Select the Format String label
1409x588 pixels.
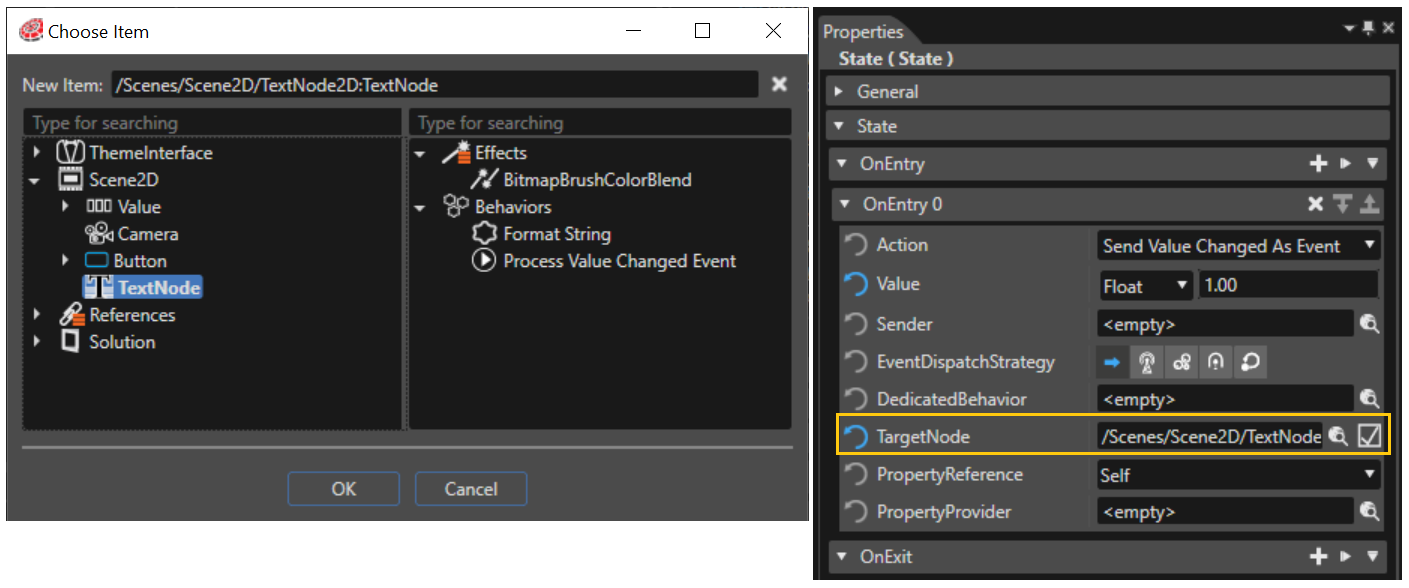(557, 234)
